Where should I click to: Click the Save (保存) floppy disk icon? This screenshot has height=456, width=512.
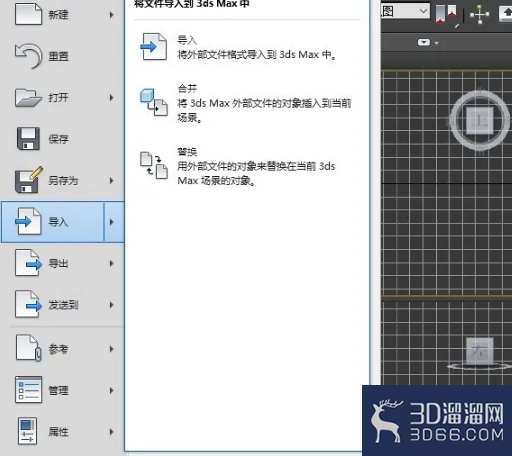pyautogui.click(x=28, y=138)
